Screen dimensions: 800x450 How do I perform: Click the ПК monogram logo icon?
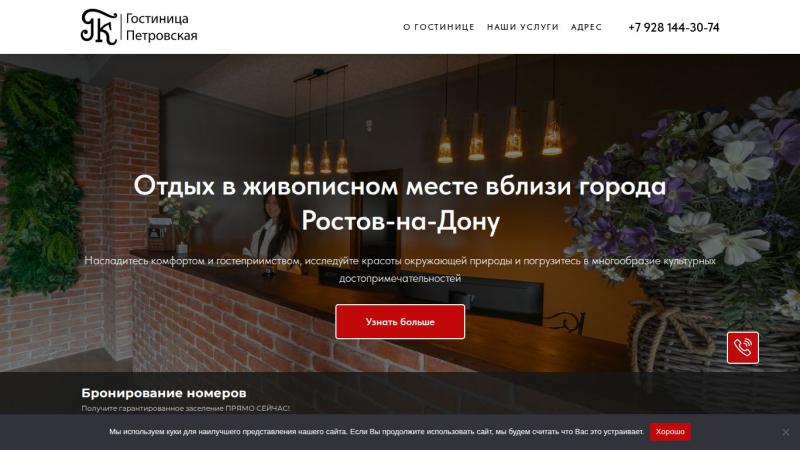click(99, 27)
